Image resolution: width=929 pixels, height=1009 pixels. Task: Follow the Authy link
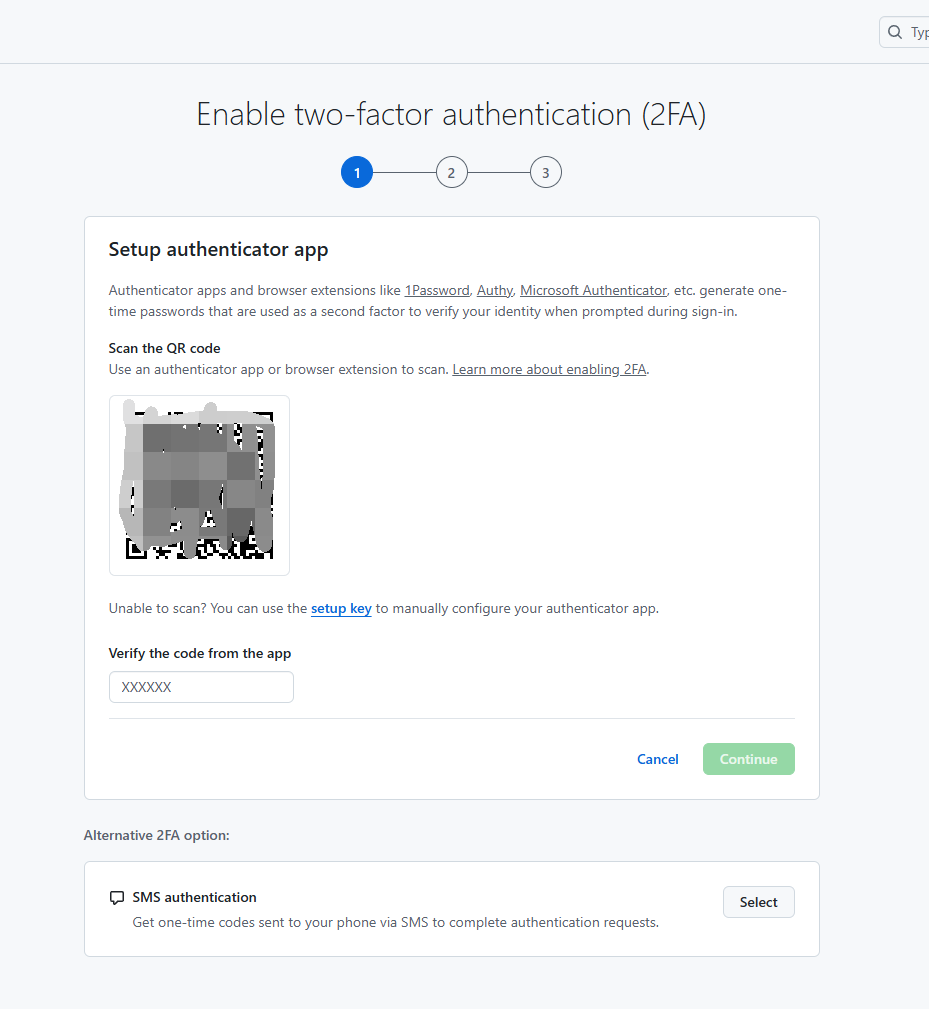click(x=495, y=290)
